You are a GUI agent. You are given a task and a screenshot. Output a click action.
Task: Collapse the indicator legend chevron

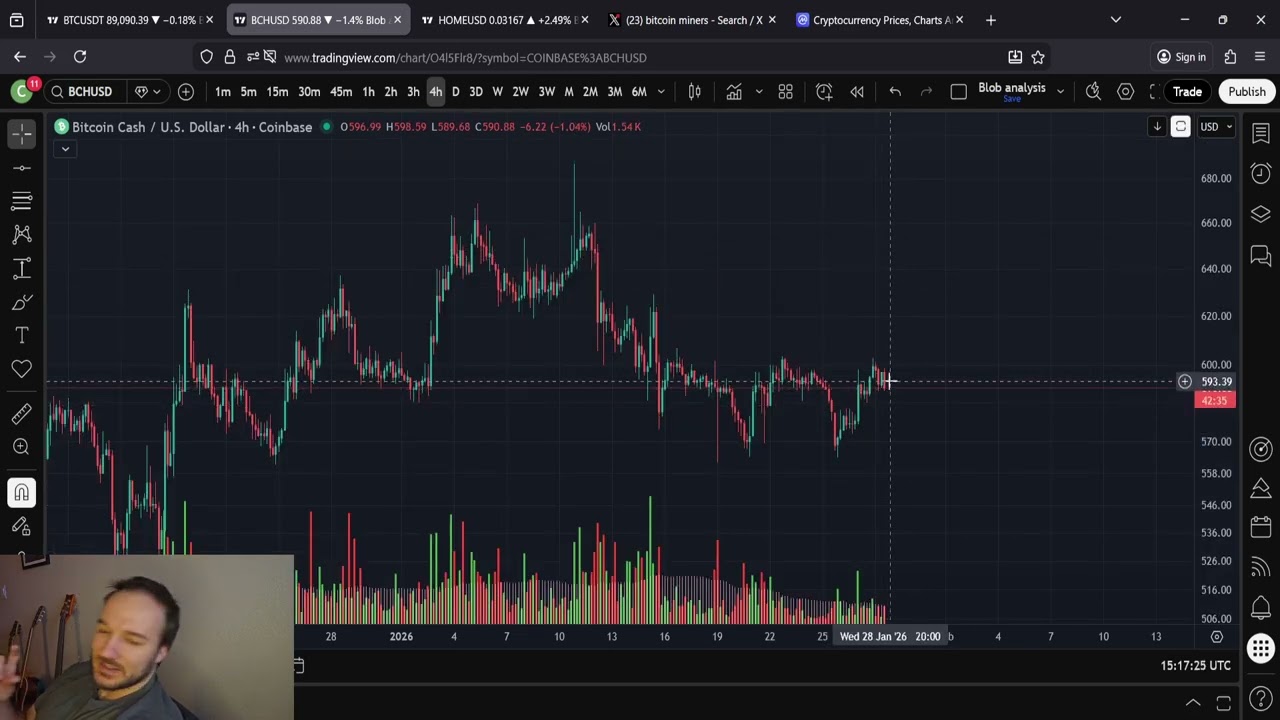click(65, 149)
